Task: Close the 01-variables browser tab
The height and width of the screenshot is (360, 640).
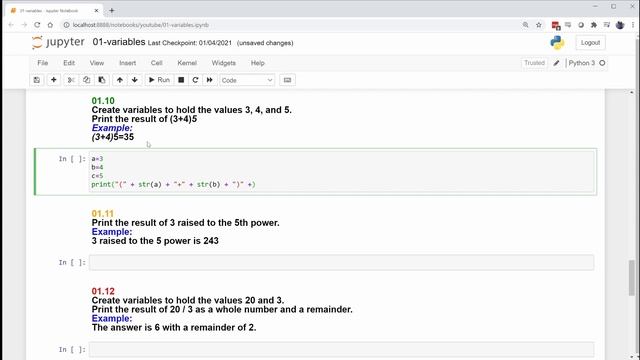Action: pyautogui.click(x=96, y=11)
